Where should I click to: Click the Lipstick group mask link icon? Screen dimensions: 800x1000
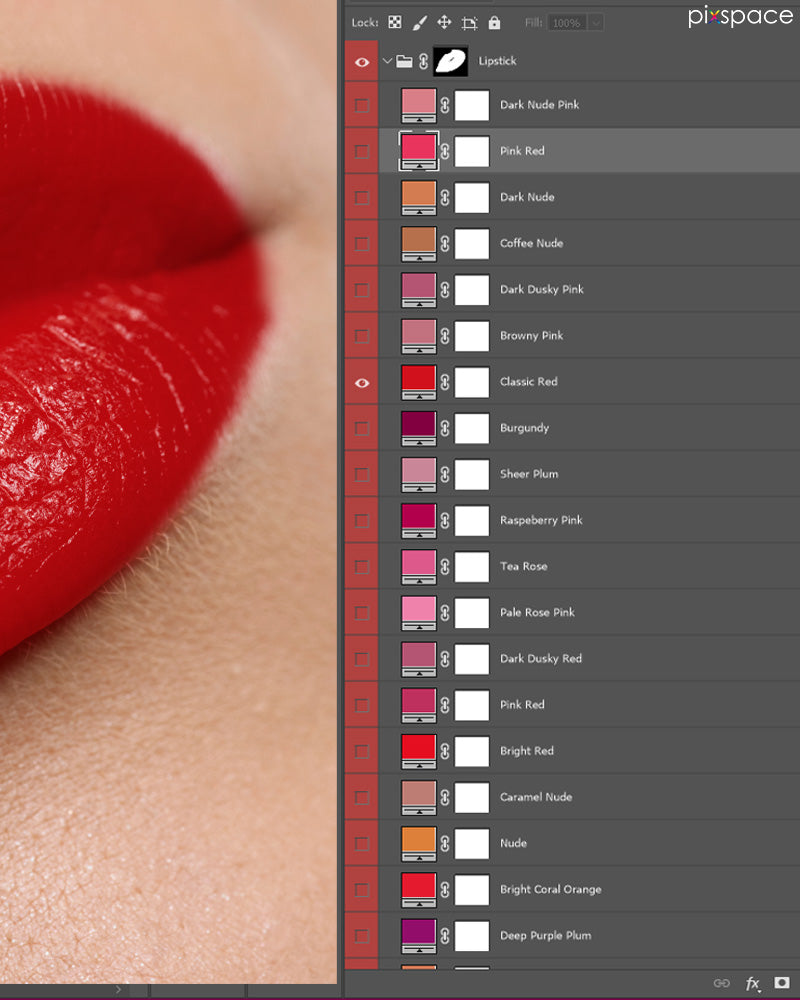coord(422,61)
